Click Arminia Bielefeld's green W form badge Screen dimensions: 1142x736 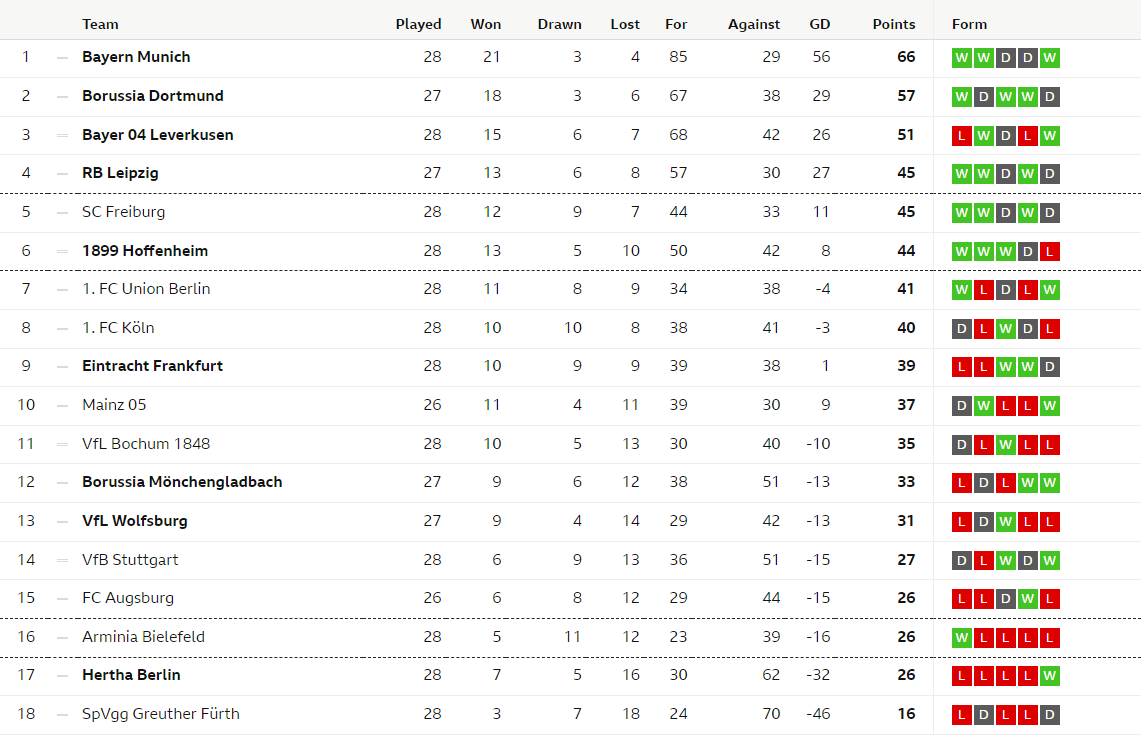(961, 638)
